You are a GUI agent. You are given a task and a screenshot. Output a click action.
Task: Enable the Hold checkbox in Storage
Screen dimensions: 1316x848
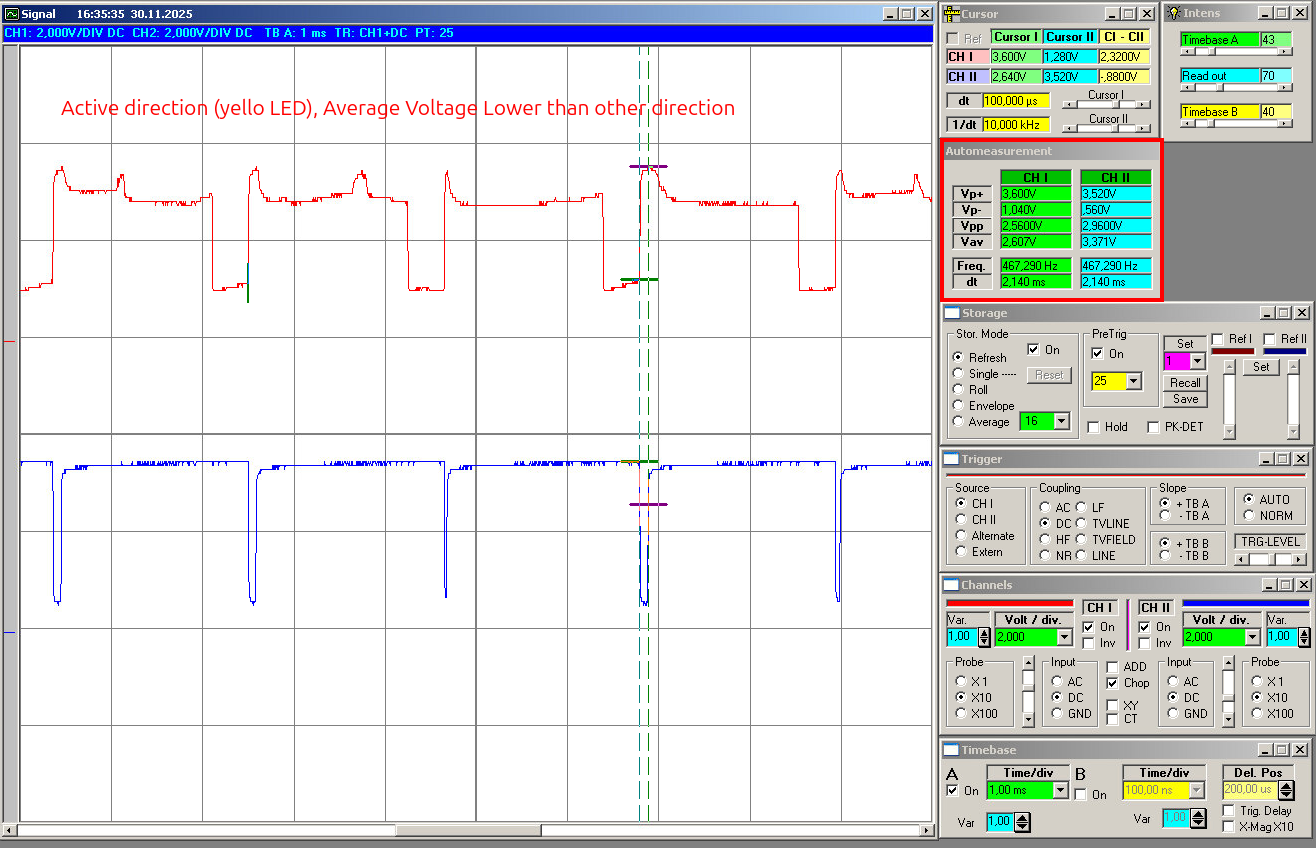1093,427
